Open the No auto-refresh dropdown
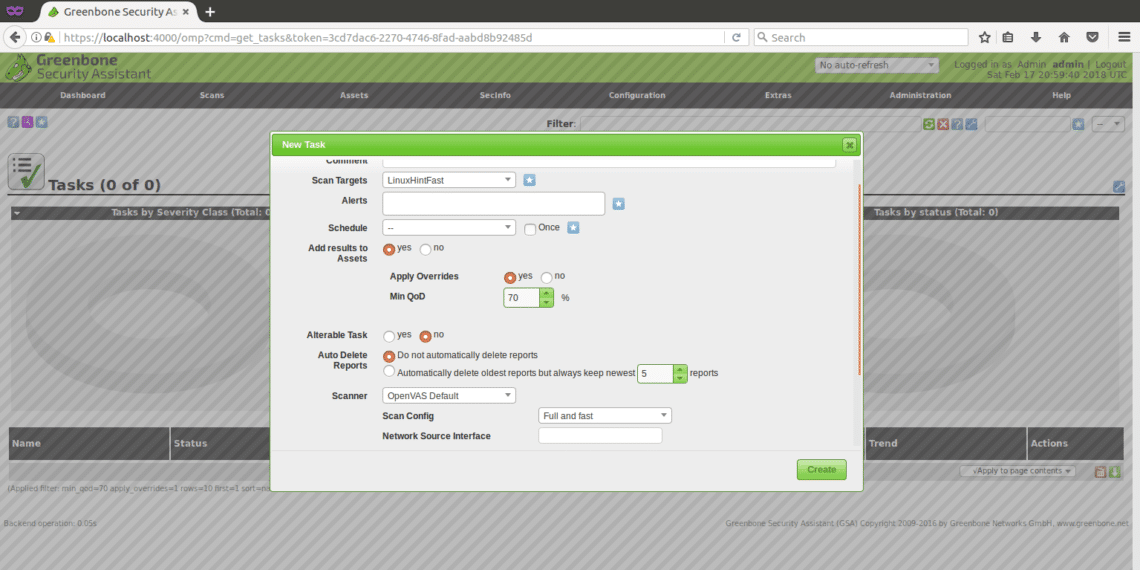 click(877, 65)
